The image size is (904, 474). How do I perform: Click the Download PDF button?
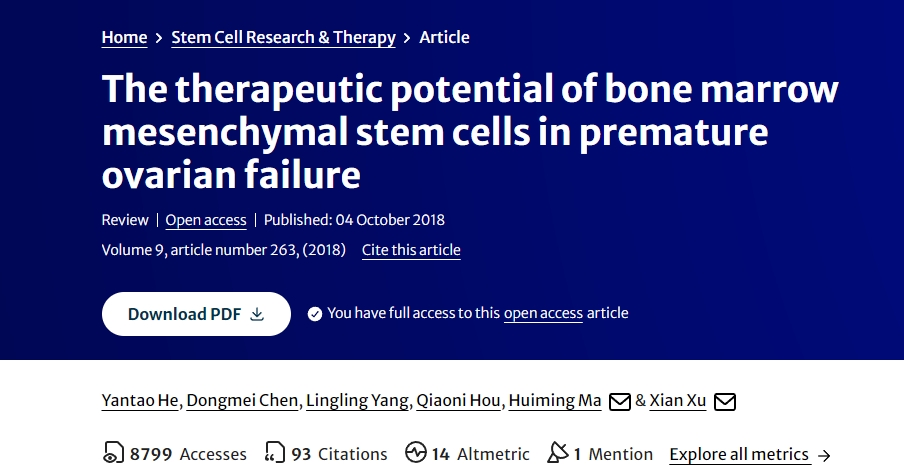click(x=196, y=314)
